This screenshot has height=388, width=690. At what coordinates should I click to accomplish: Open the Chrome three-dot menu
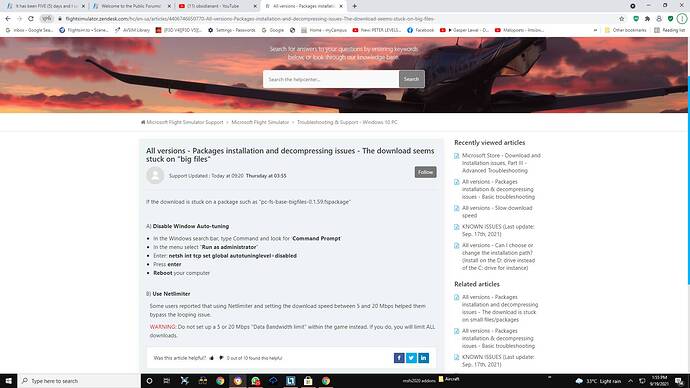(682, 18)
